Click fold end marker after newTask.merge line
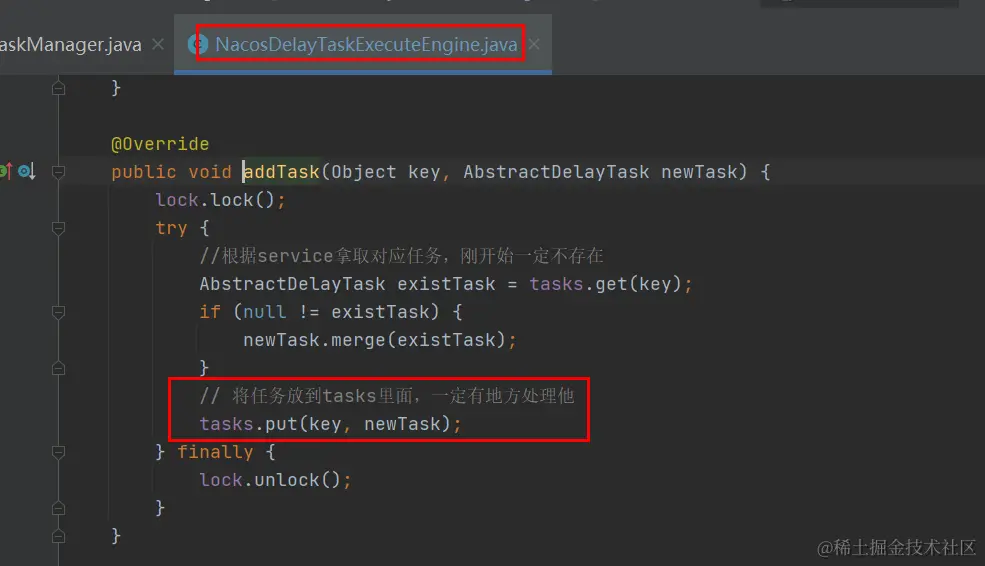The width and height of the screenshot is (985, 566). pyautogui.click(x=58, y=368)
